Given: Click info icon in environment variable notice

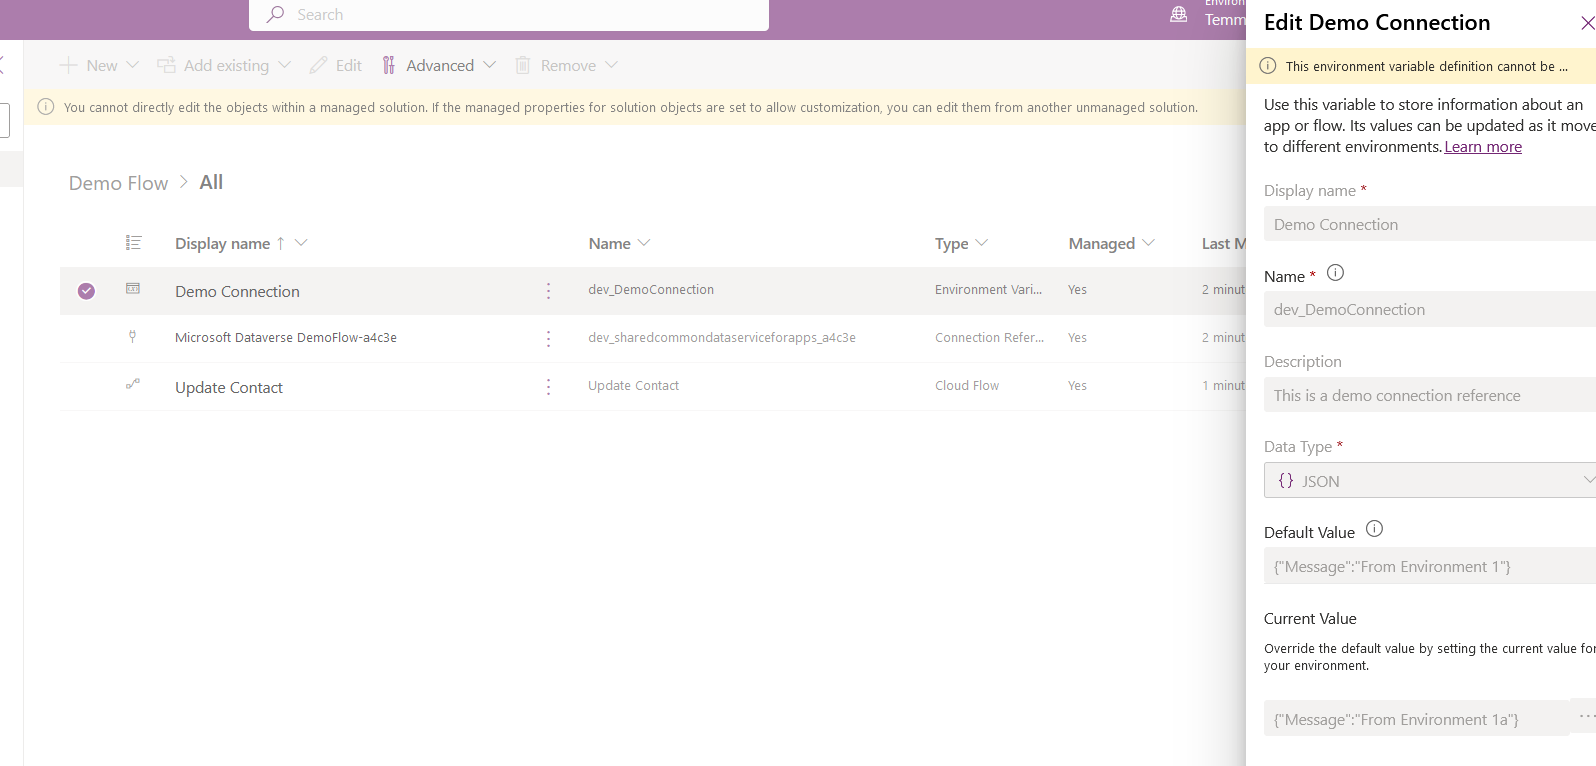Looking at the screenshot, I should coord(1268,66).
